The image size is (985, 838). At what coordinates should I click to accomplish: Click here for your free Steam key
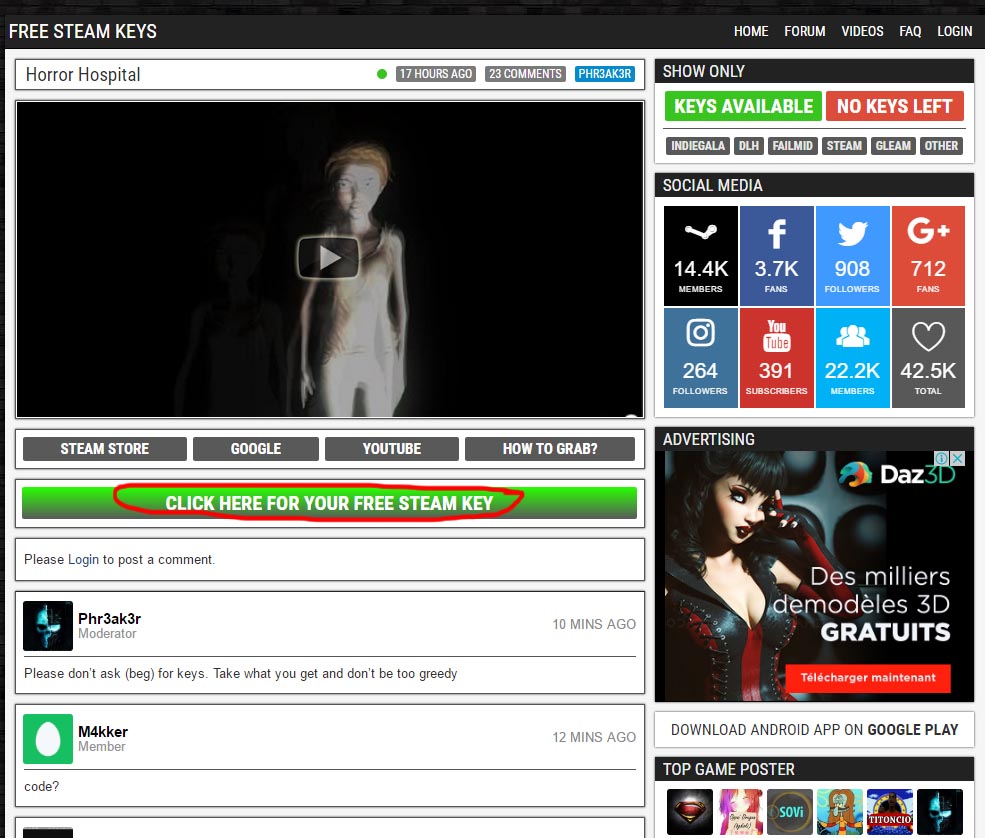point(329,503)
